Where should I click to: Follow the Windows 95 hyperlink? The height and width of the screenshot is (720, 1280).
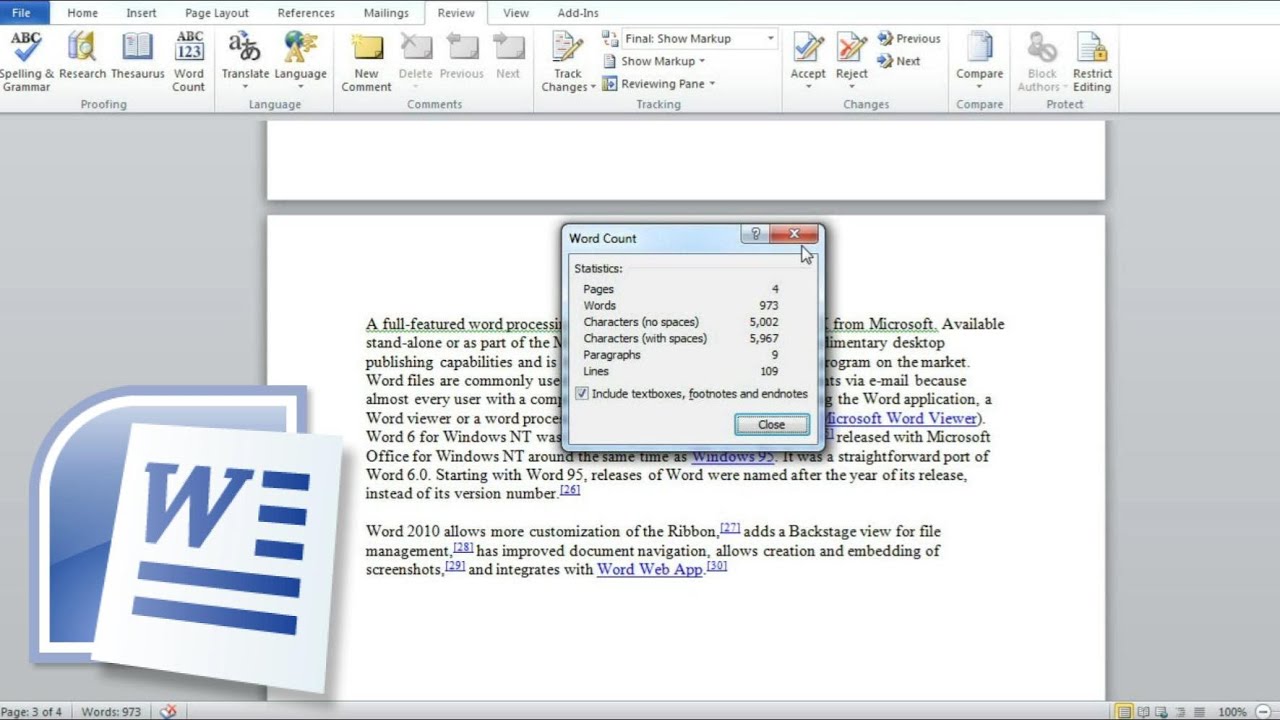tap(732, 456)
